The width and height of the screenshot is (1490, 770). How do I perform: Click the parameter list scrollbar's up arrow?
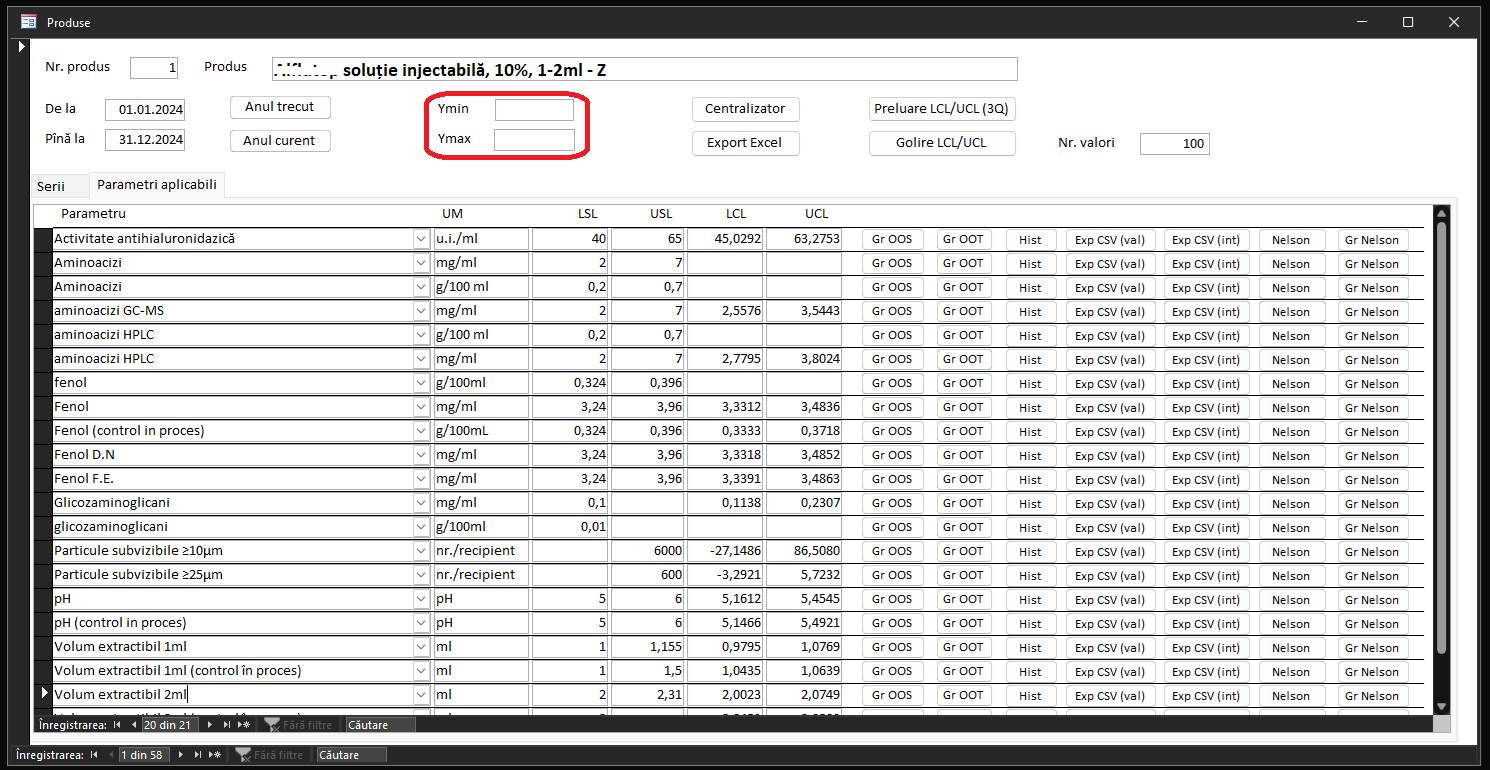pos(1441,212)
